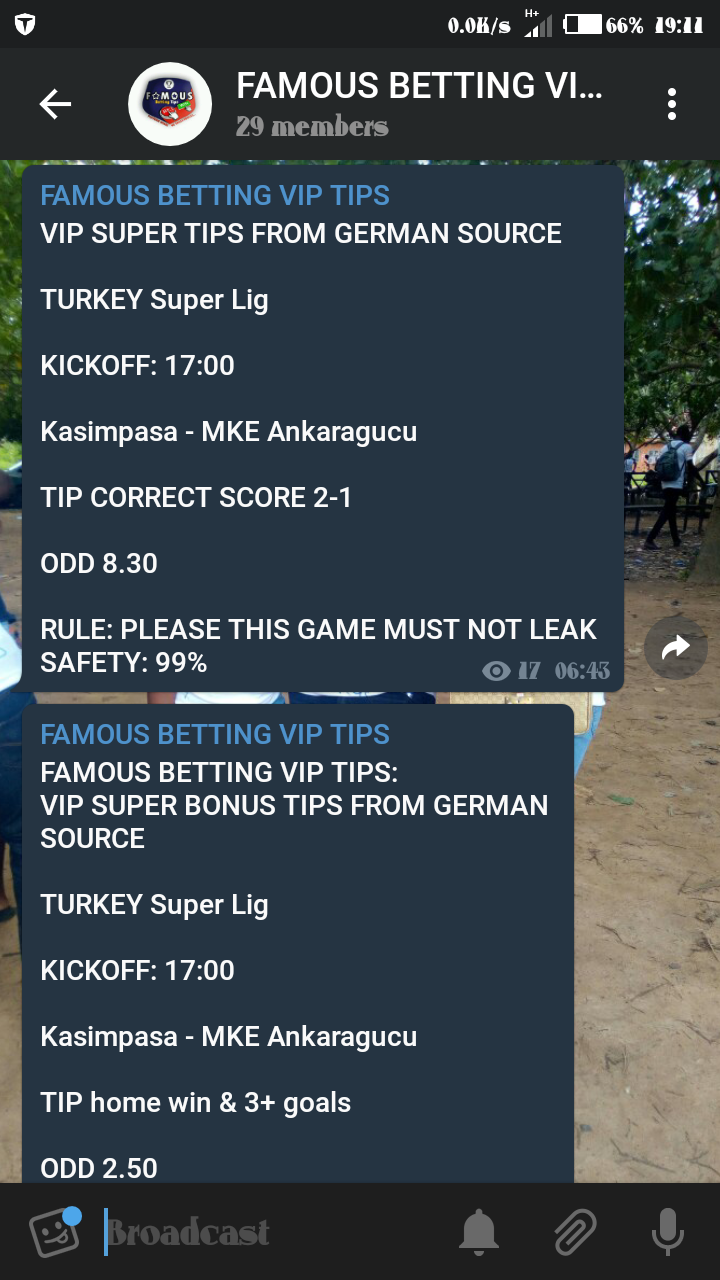
Task: Tap the battery indicator in the status bar
Action: point(583,24)
